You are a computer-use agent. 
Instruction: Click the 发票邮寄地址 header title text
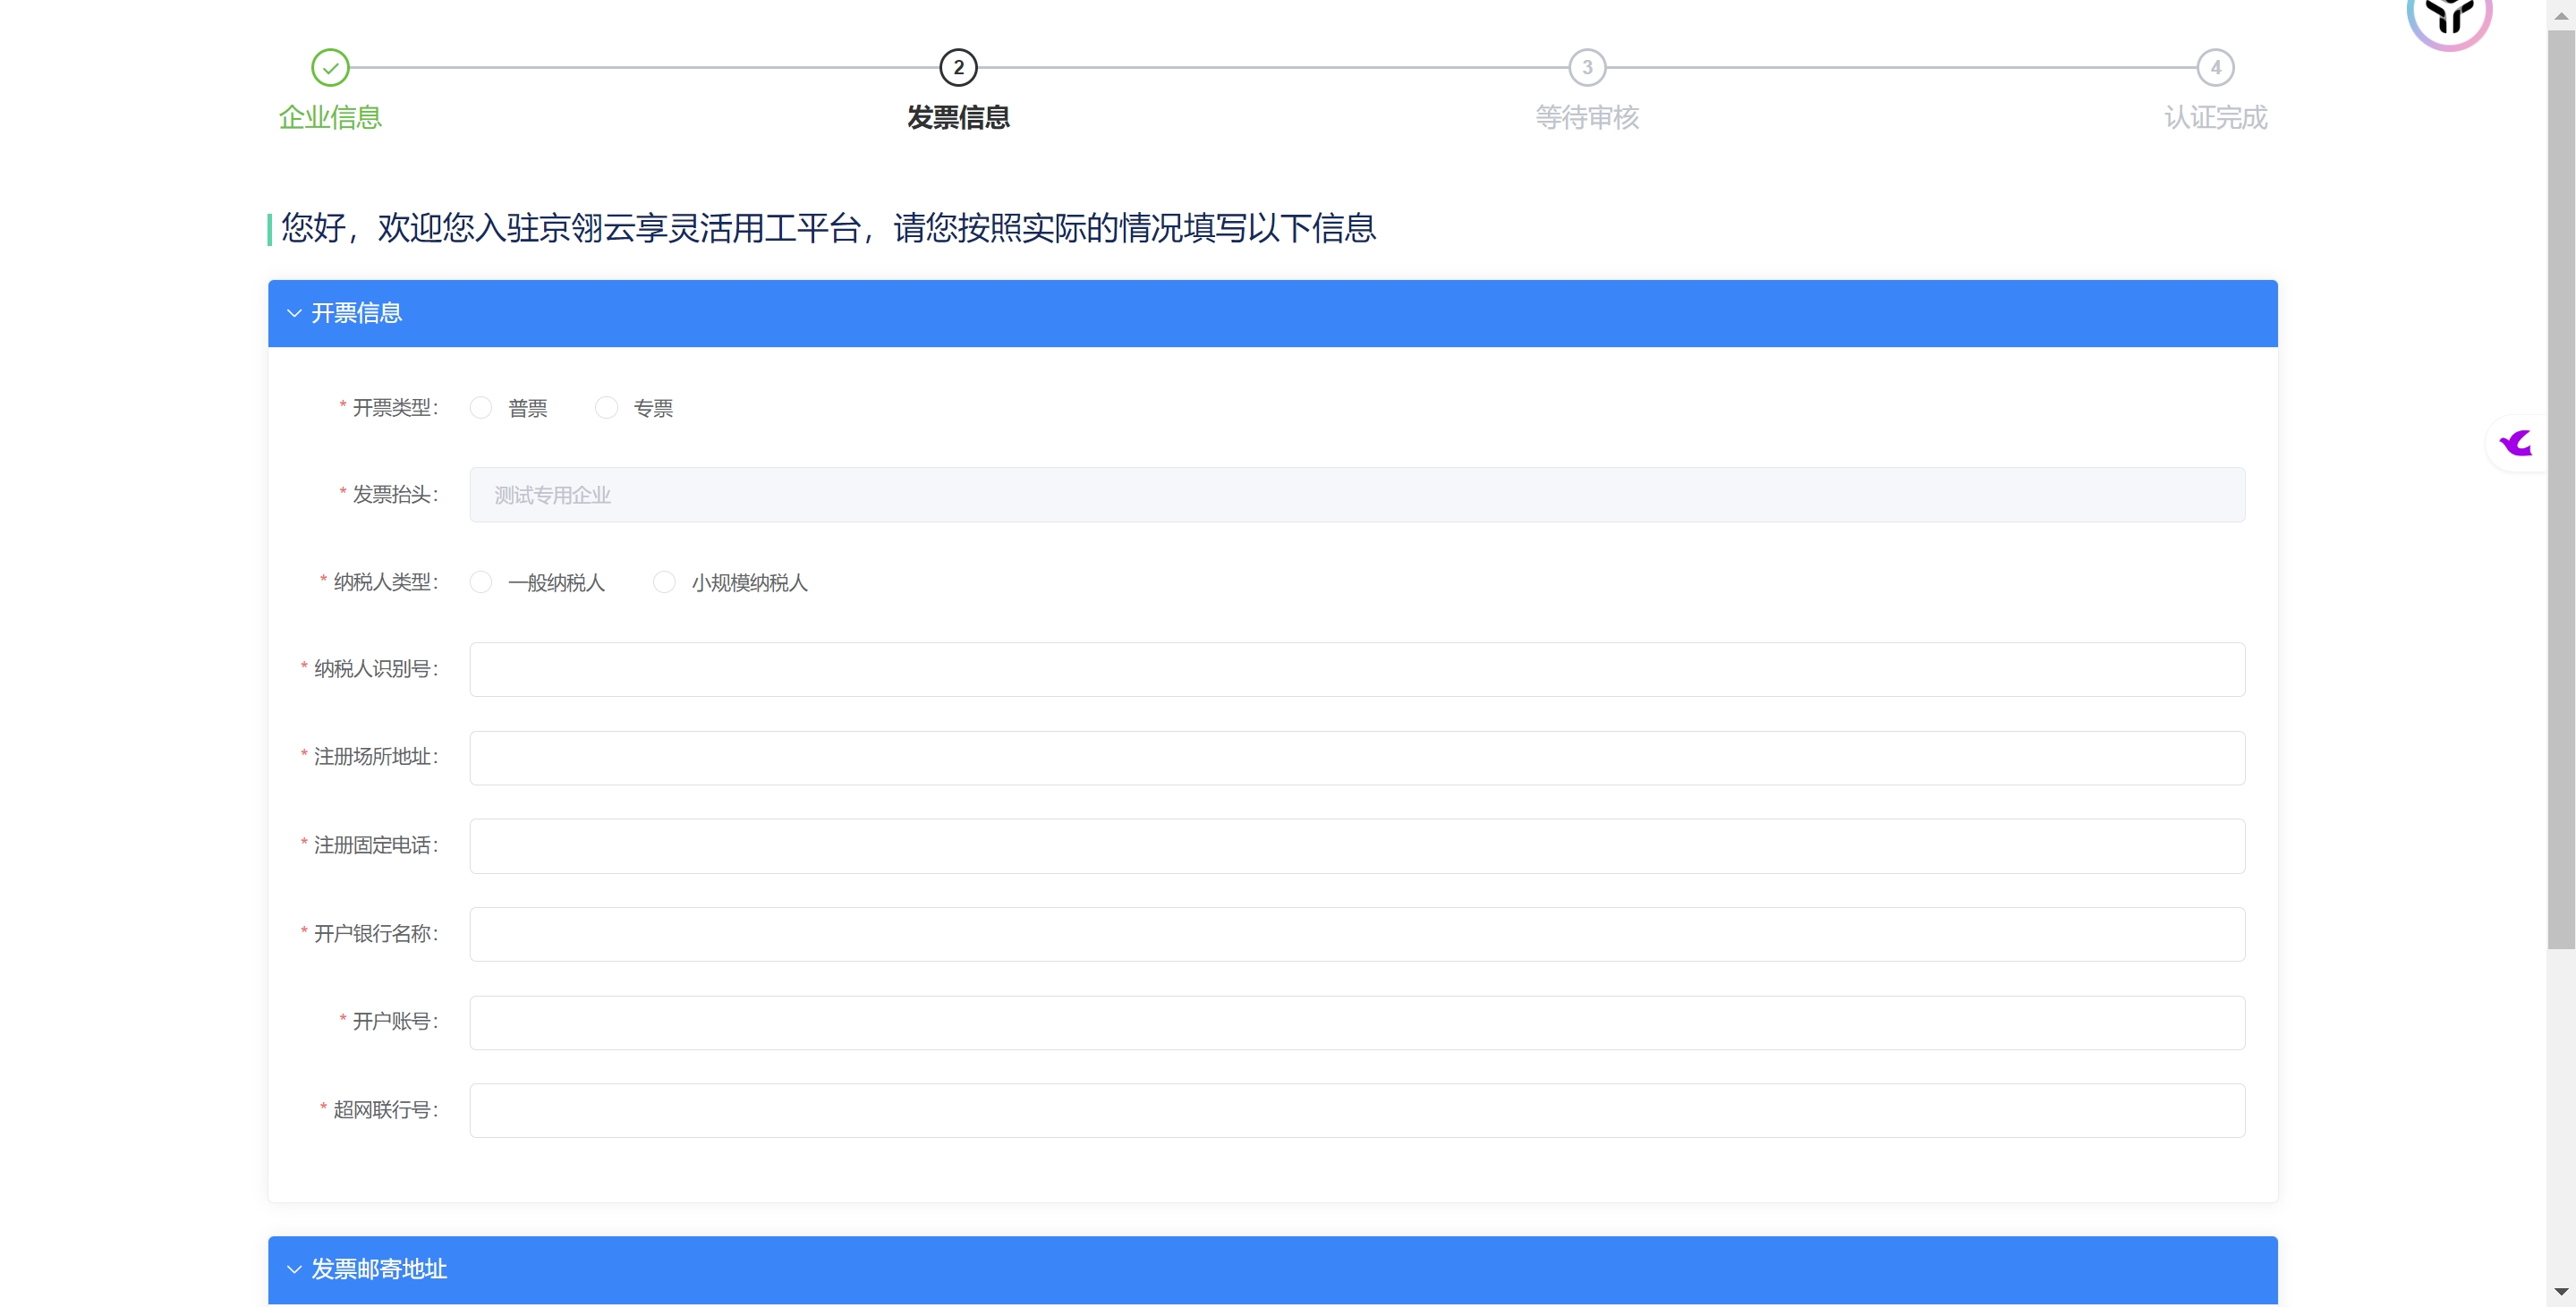coord(379,1270)
